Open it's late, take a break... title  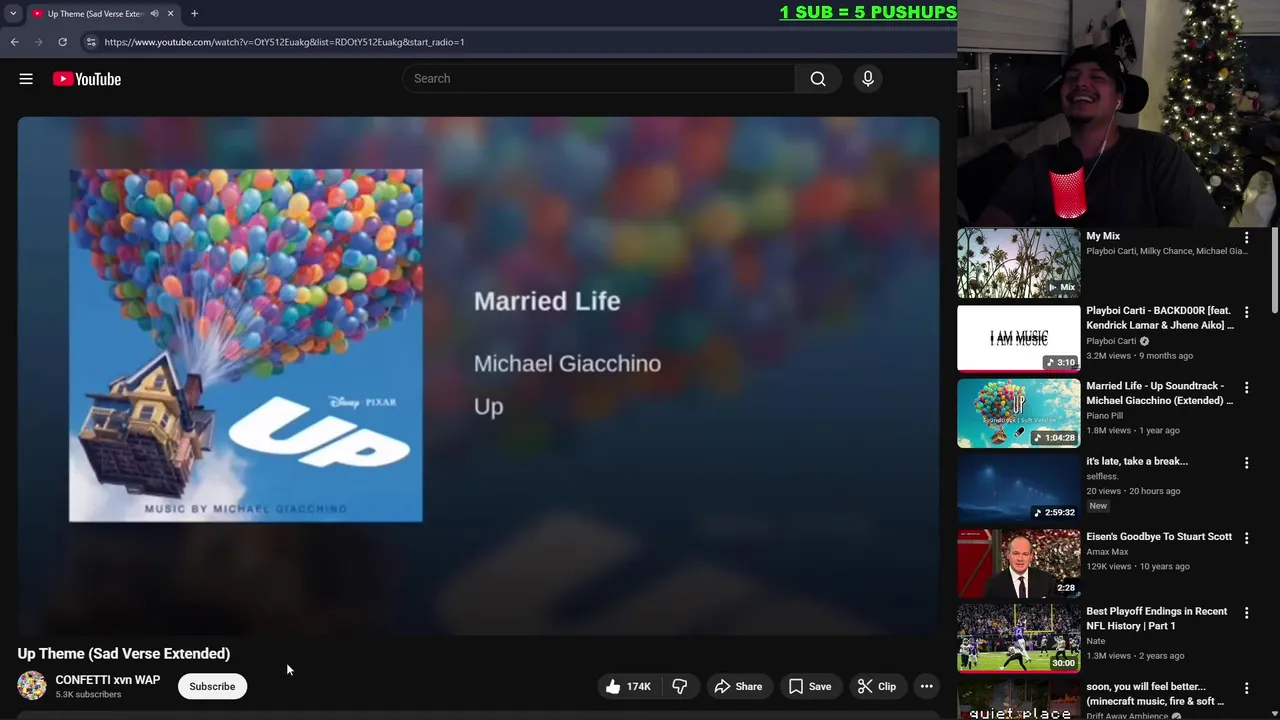tap(1137, 461)
